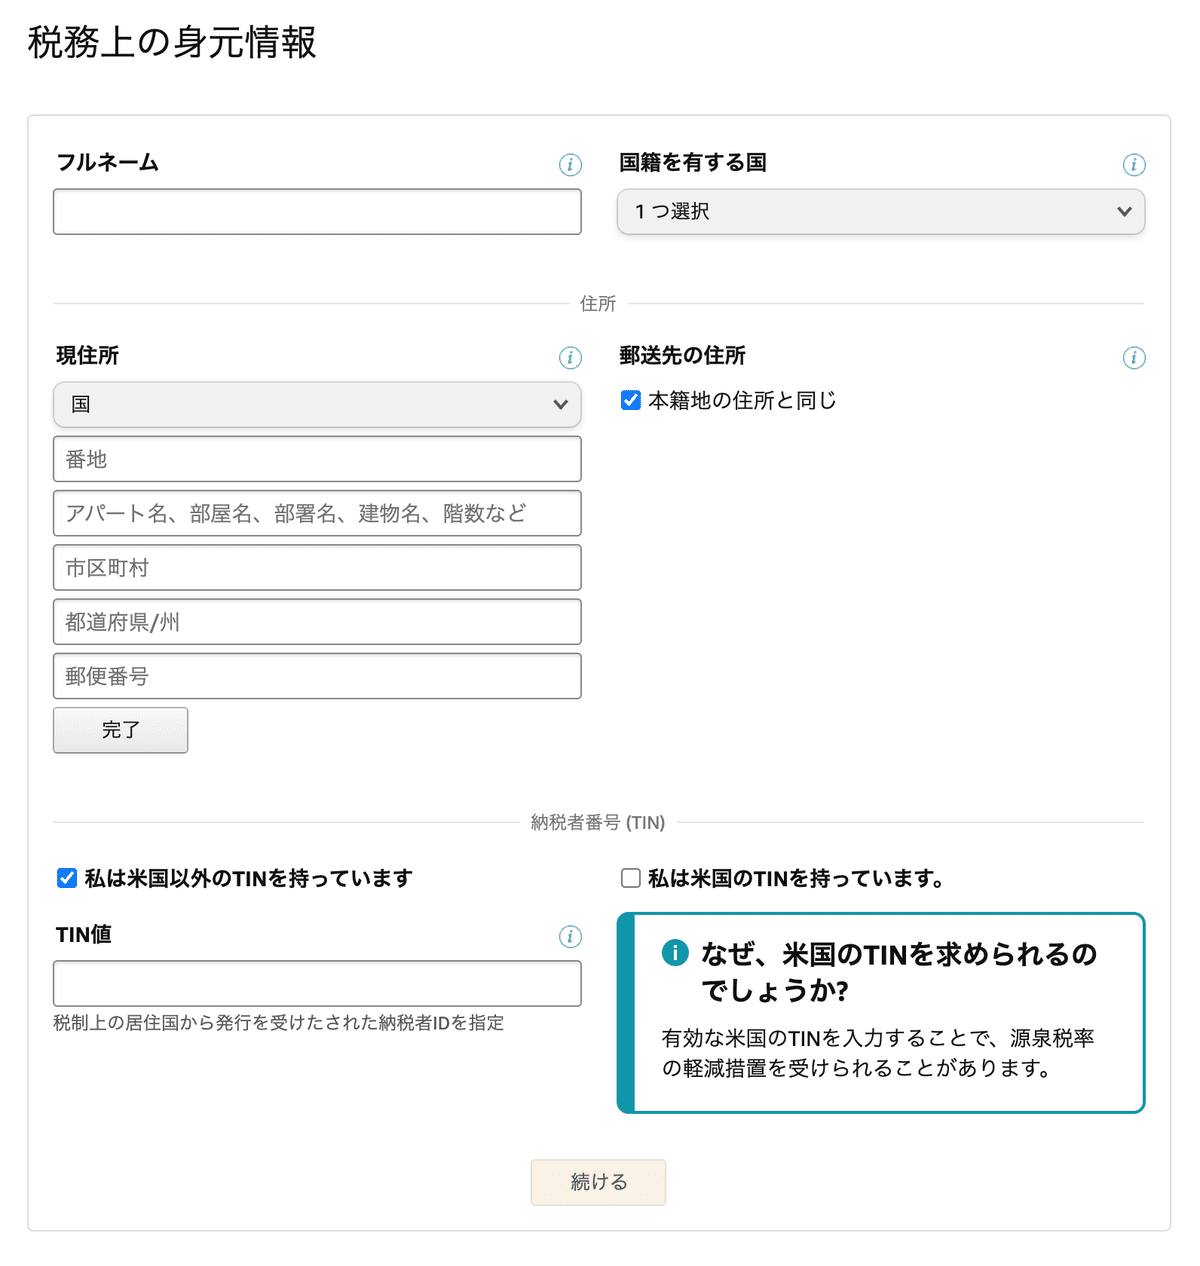Uncheck 本籍地の住所と同じ checkbox

coord(631,401)
